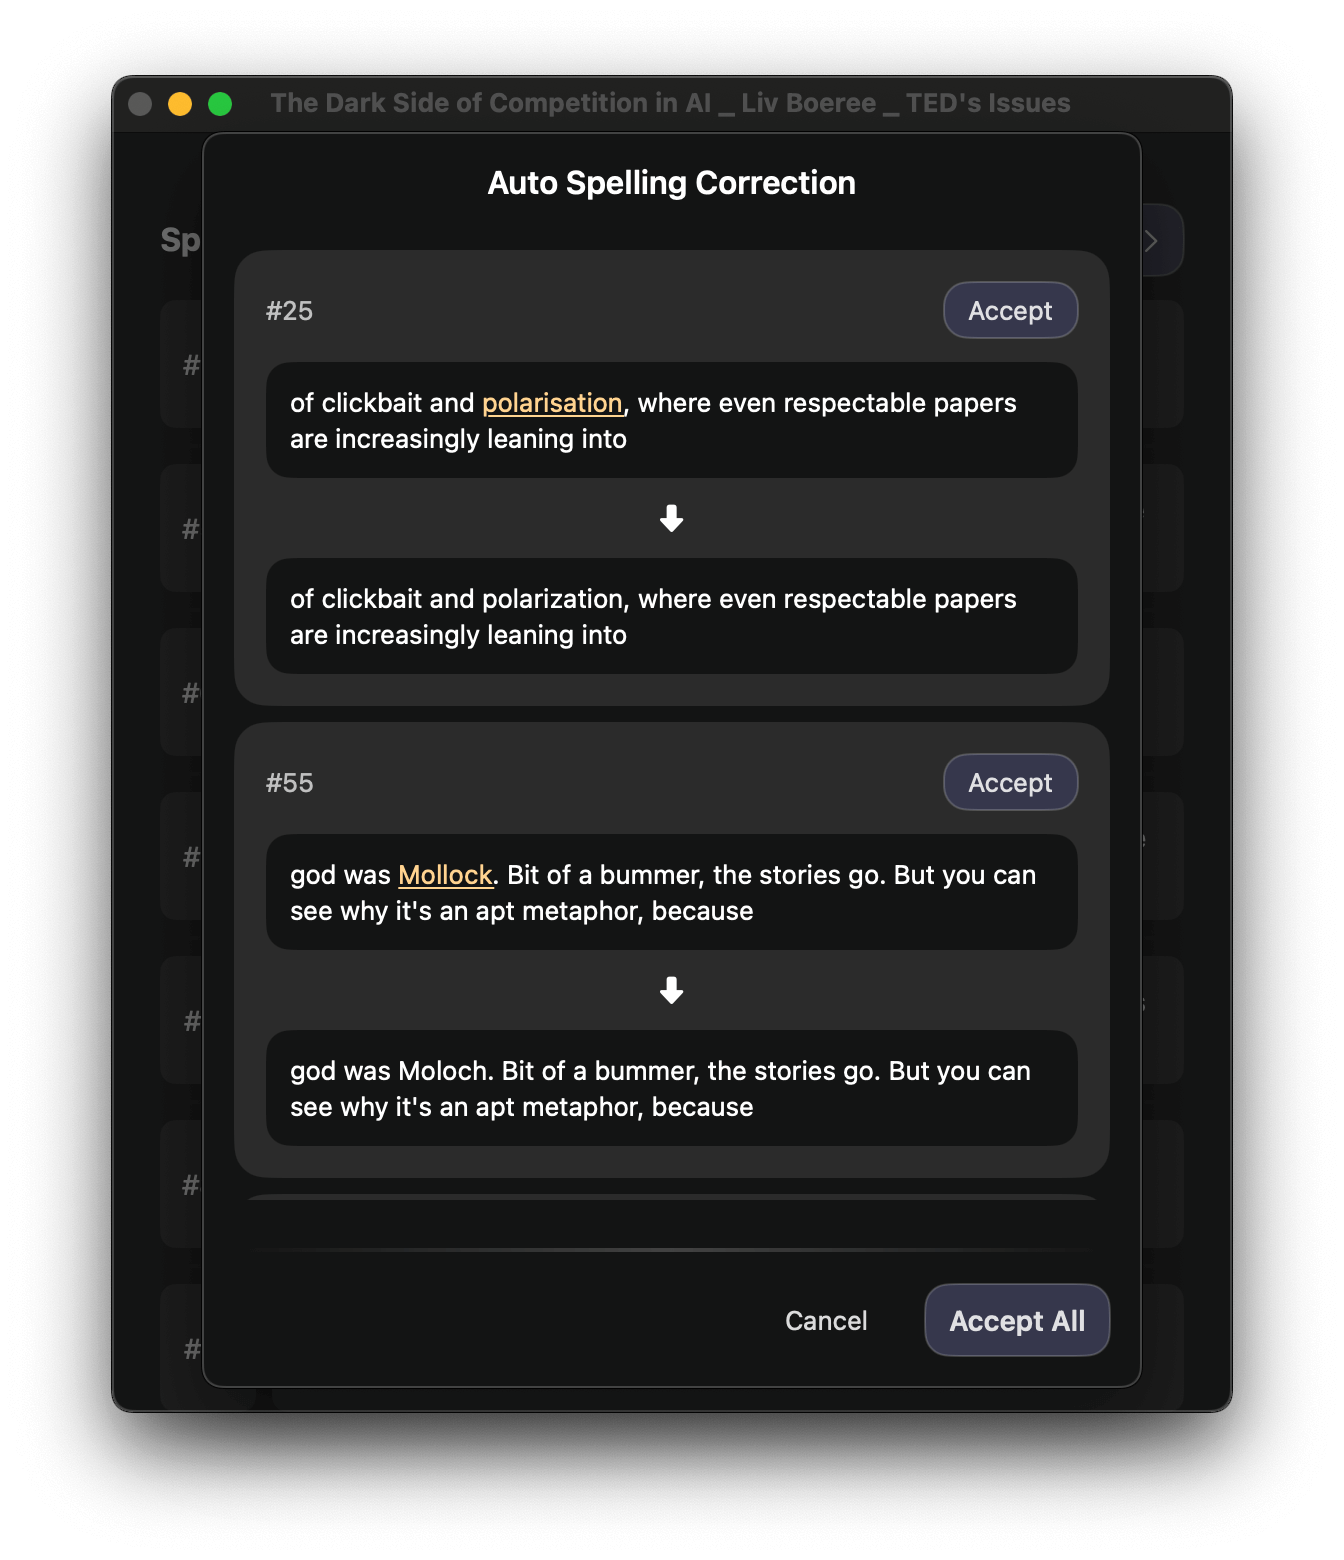Click the corrected text box showing 'polarization'
The height and width of the screenshot is (1560, 1344).
tap(672, 616)
